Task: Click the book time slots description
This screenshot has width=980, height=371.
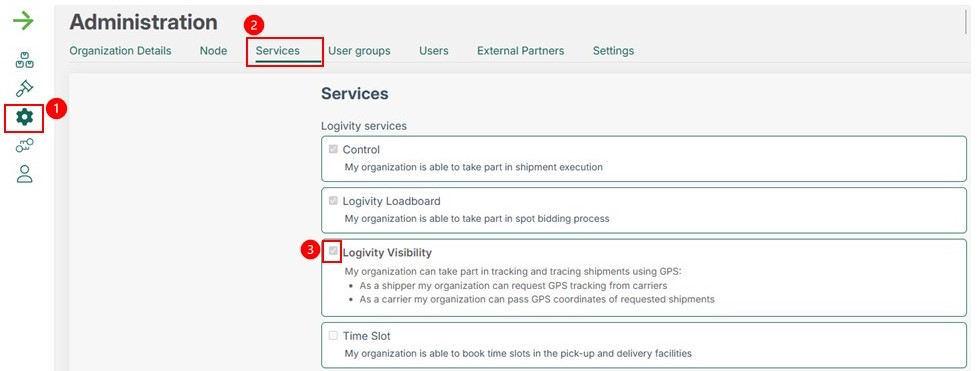Action: pos(518,354)
